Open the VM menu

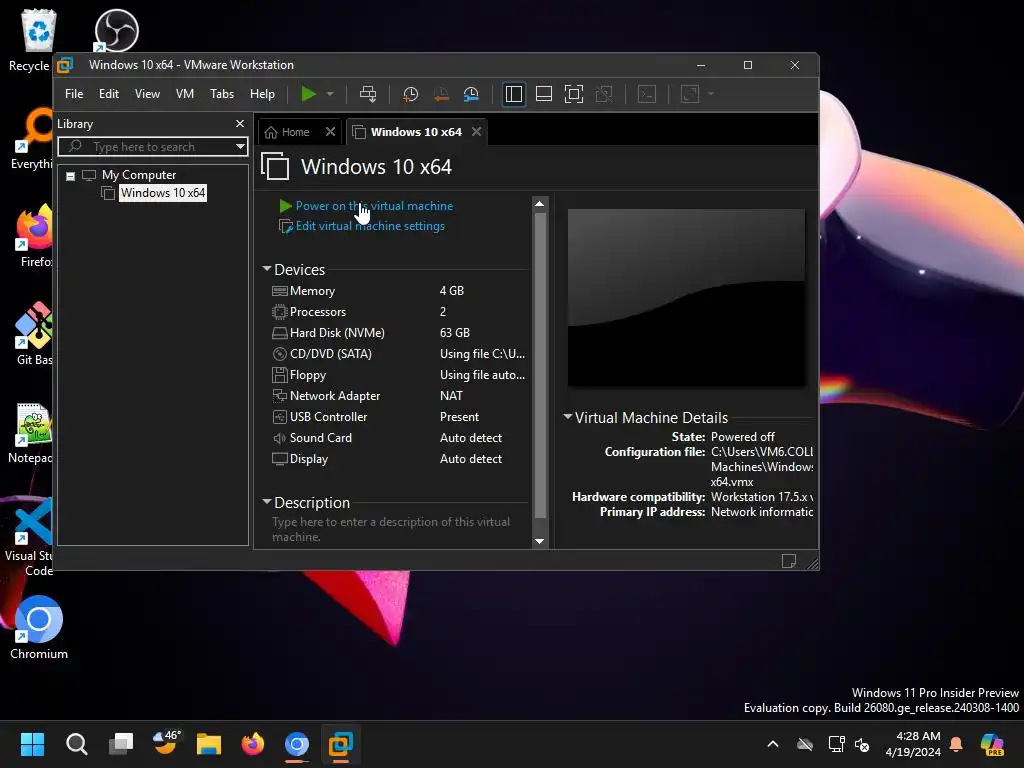coord(185,94)
